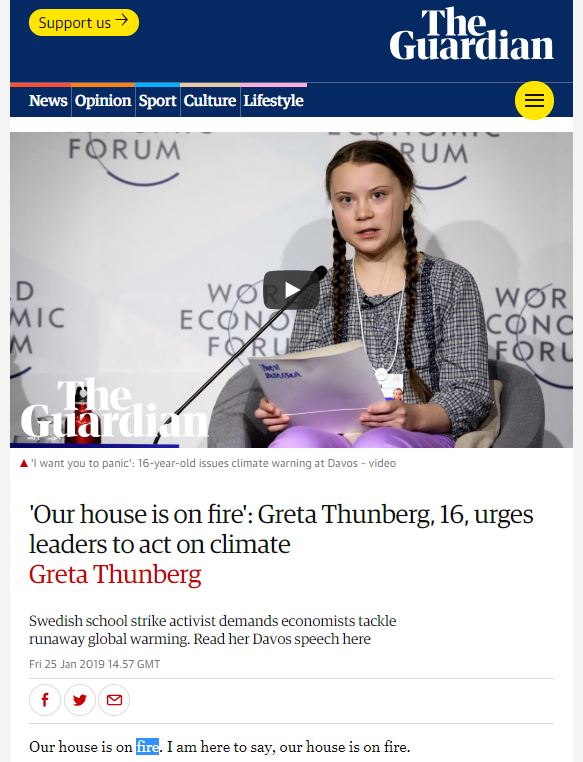Screen dimensions: 583x762
Task: Share article via email icon
Action: point(114,700)
